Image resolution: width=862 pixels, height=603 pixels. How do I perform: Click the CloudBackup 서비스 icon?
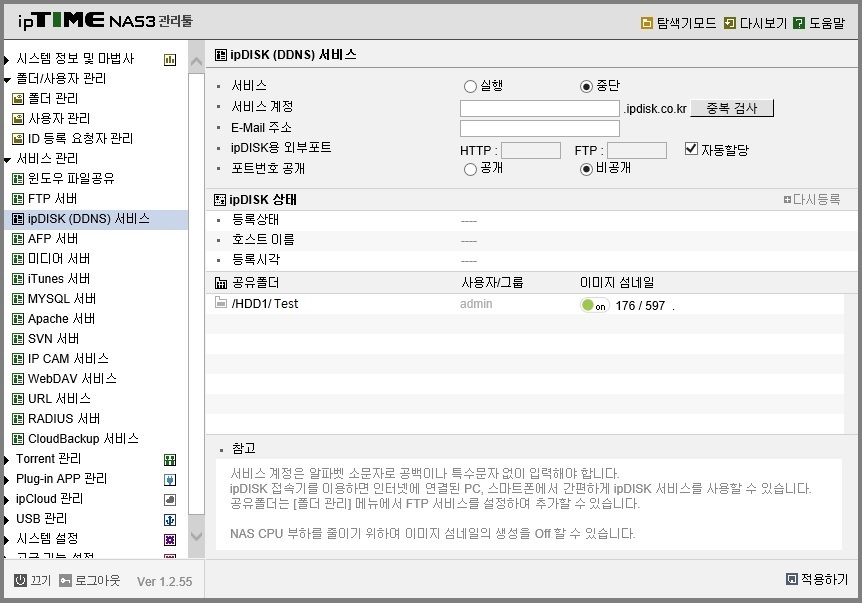18,439
